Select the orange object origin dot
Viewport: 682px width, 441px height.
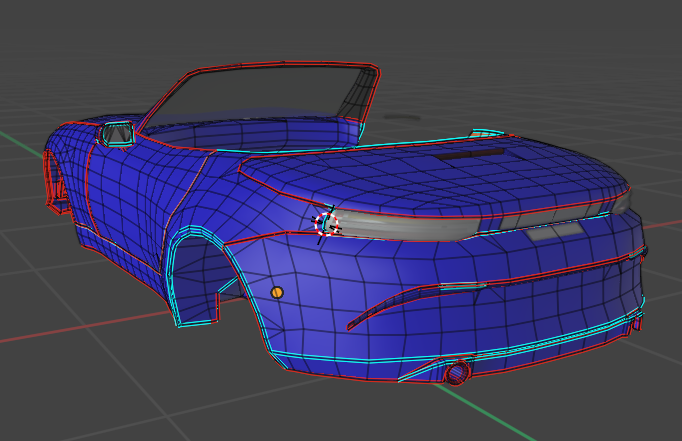pos(278,292)
